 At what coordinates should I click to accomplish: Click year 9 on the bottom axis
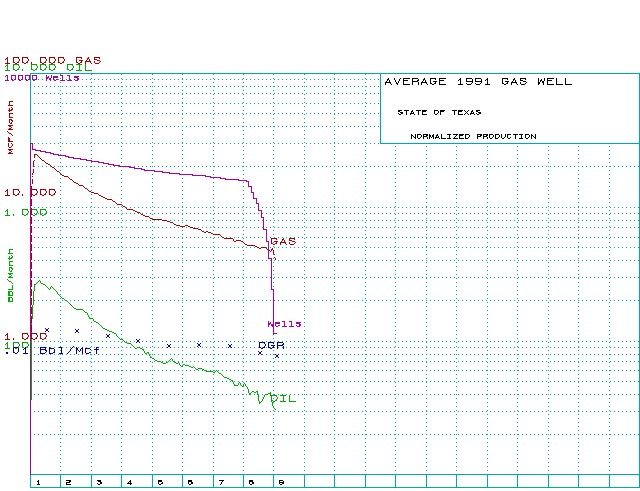(x=281, y=482)
